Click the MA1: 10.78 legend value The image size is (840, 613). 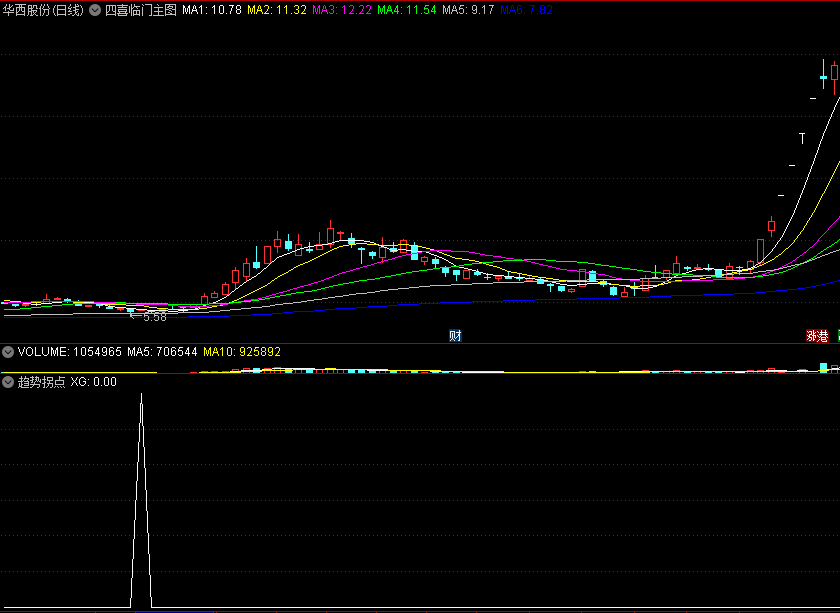tap(212, 10)
